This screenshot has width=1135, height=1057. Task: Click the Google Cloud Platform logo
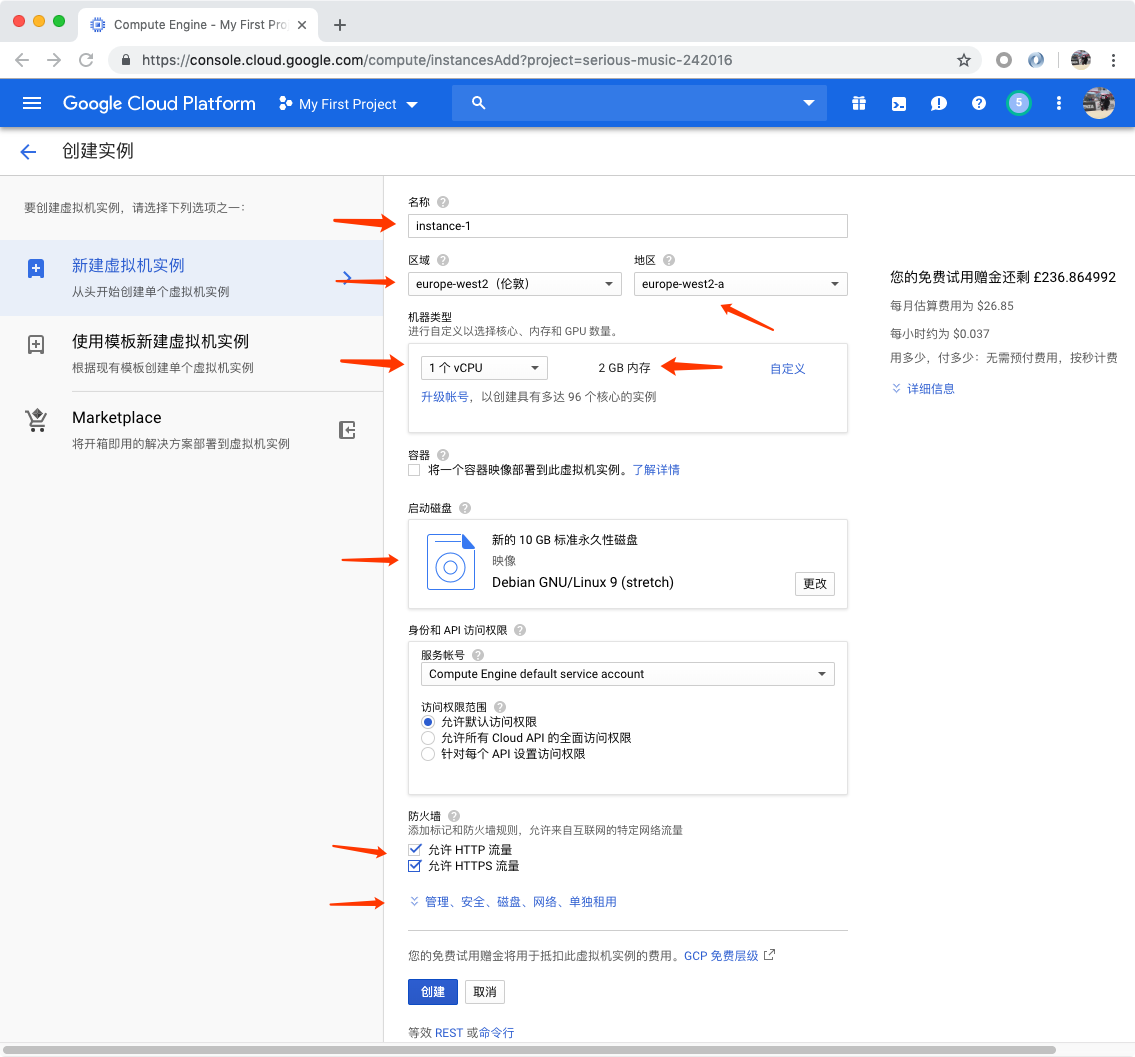pyautogui.click(x=159, y=104)
